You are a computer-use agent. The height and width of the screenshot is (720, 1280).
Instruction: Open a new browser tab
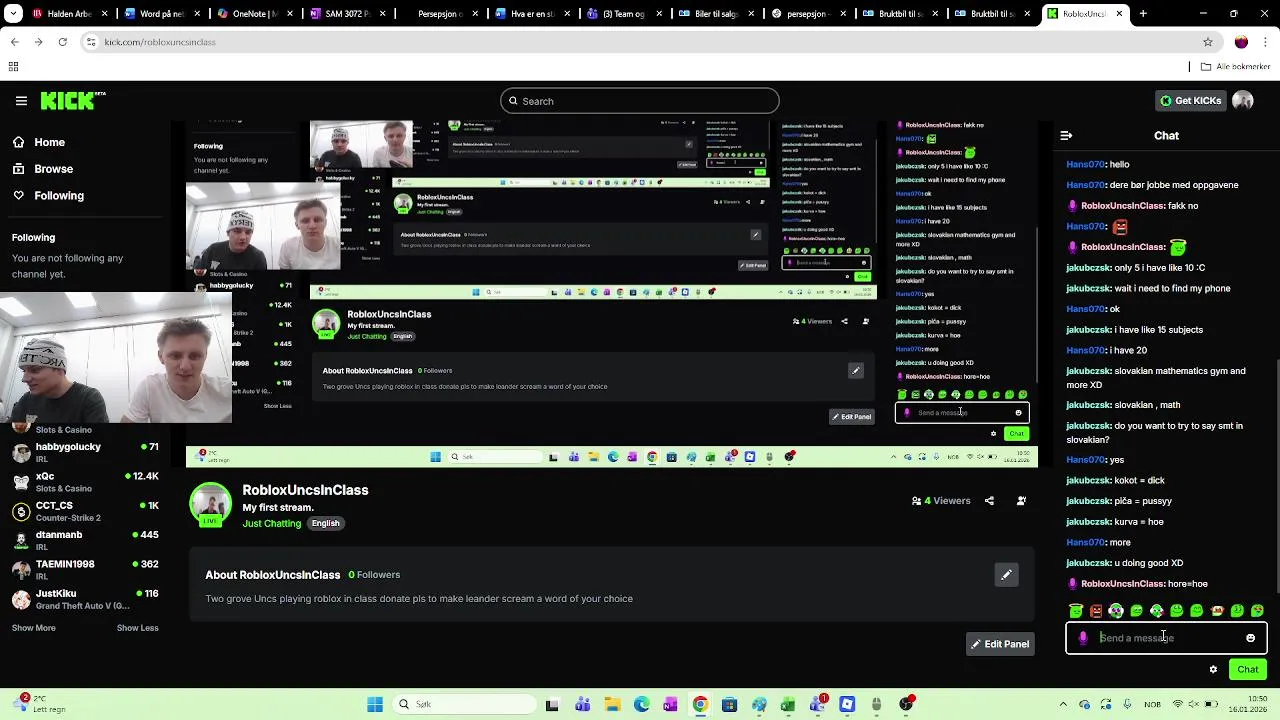pyautogui.click(x=1143, y=14)
